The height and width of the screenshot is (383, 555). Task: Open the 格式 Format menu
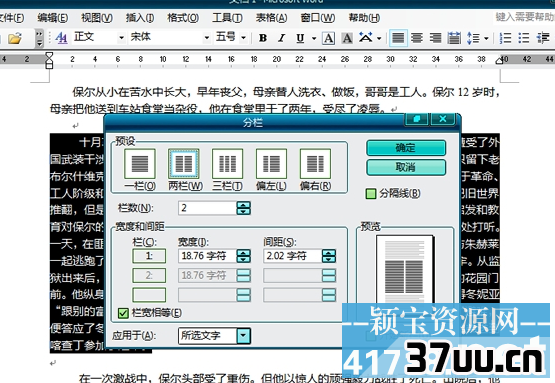click(183, 18)
